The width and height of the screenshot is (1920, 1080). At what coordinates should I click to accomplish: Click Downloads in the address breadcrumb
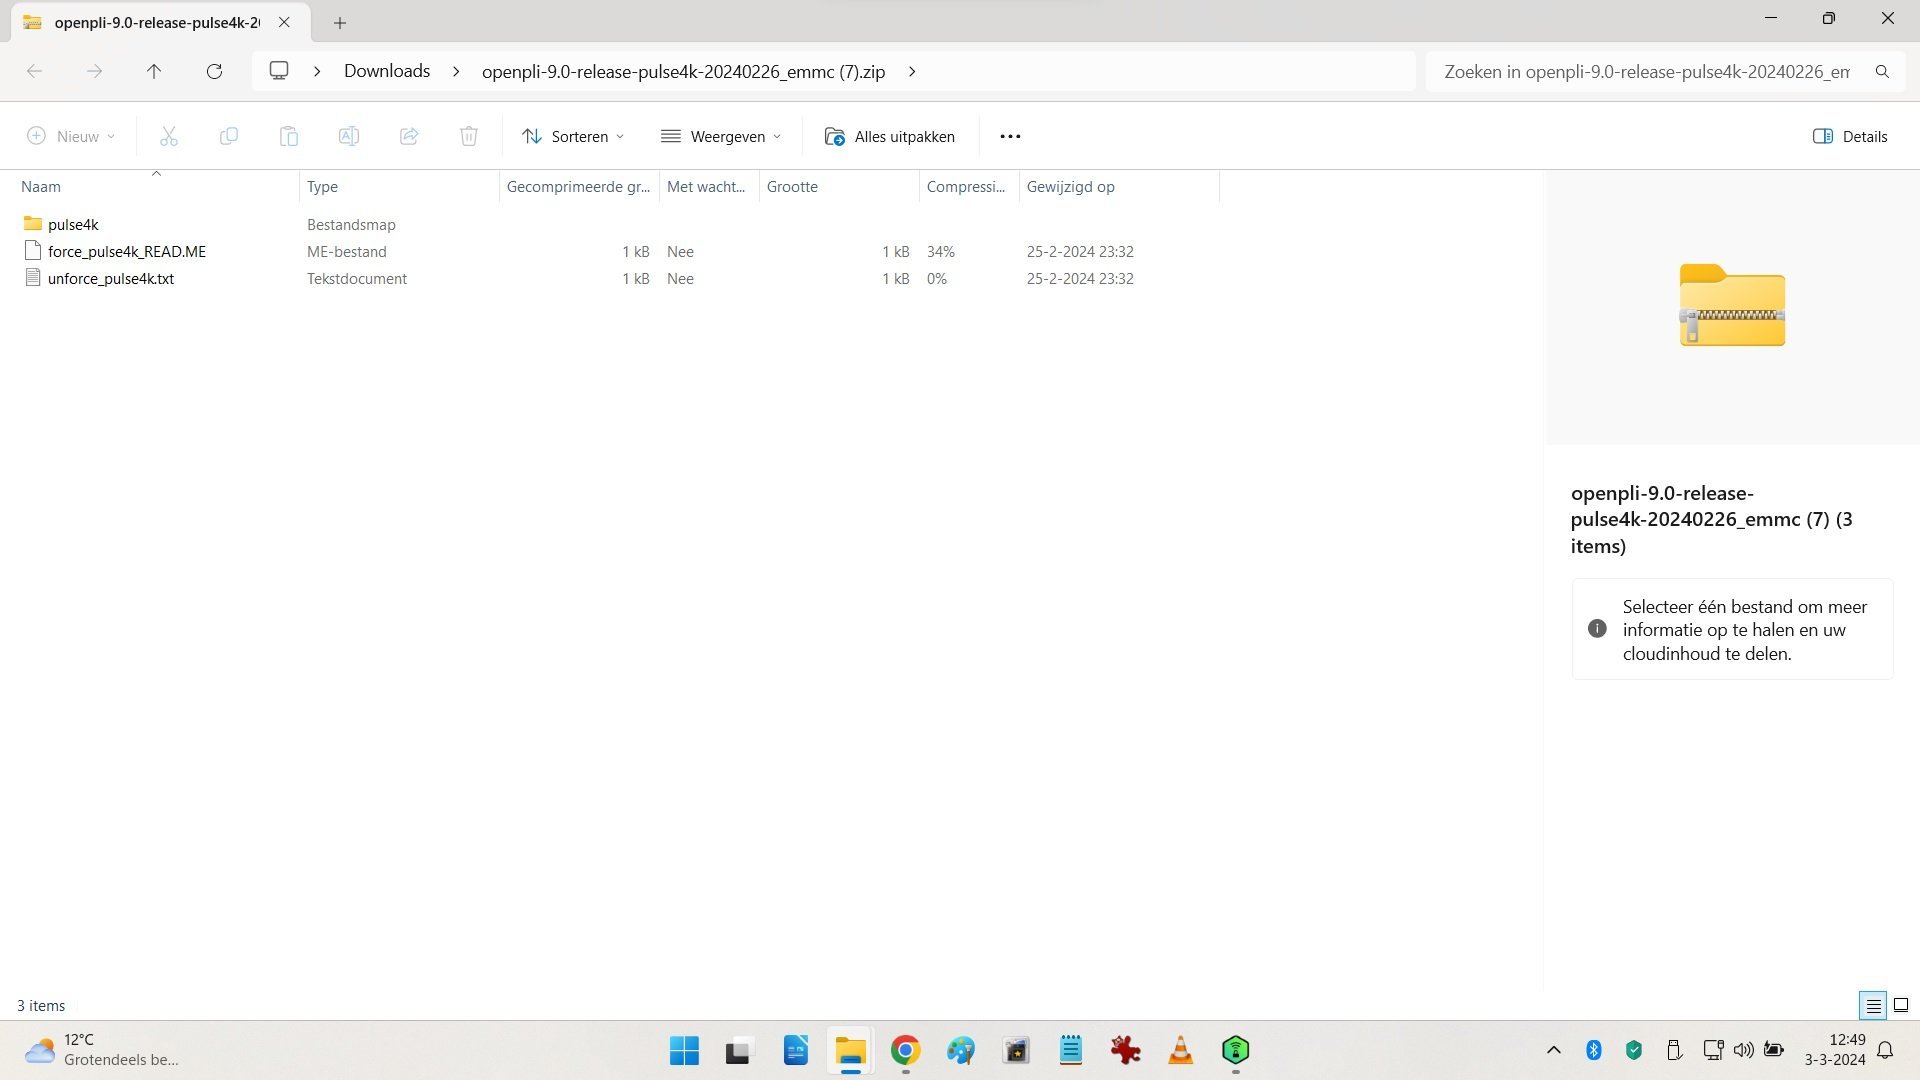click(x=387, y=71)
